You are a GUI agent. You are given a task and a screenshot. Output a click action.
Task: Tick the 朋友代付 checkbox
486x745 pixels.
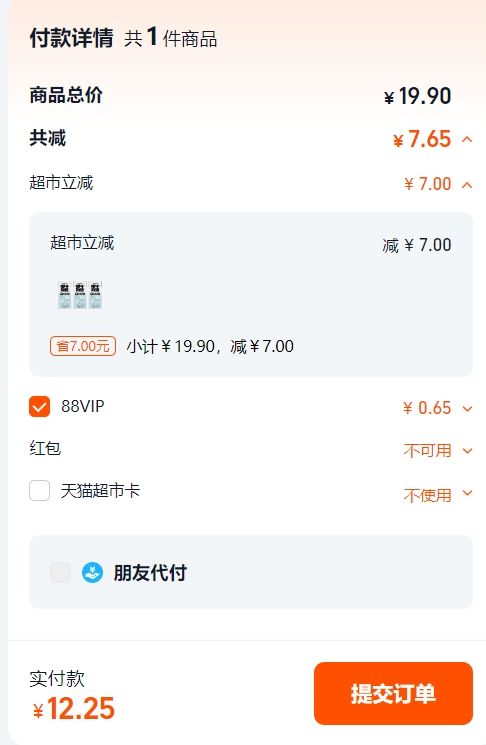coord(60,573)
